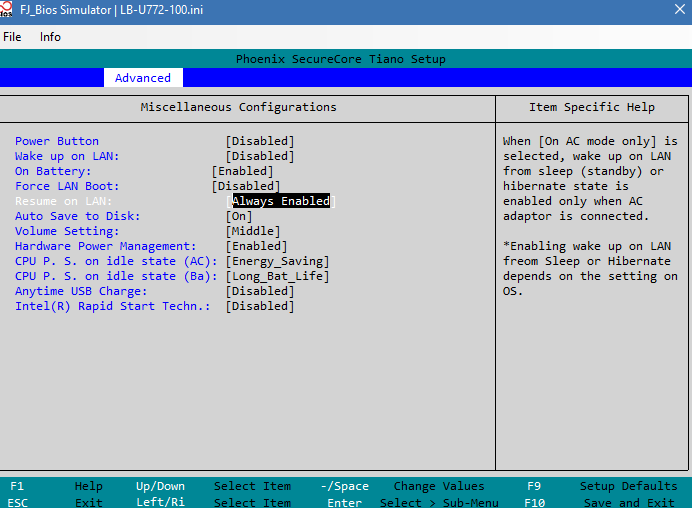The image size is (692, 508).
Task: Open the File menu
Action: pos(12,37)
